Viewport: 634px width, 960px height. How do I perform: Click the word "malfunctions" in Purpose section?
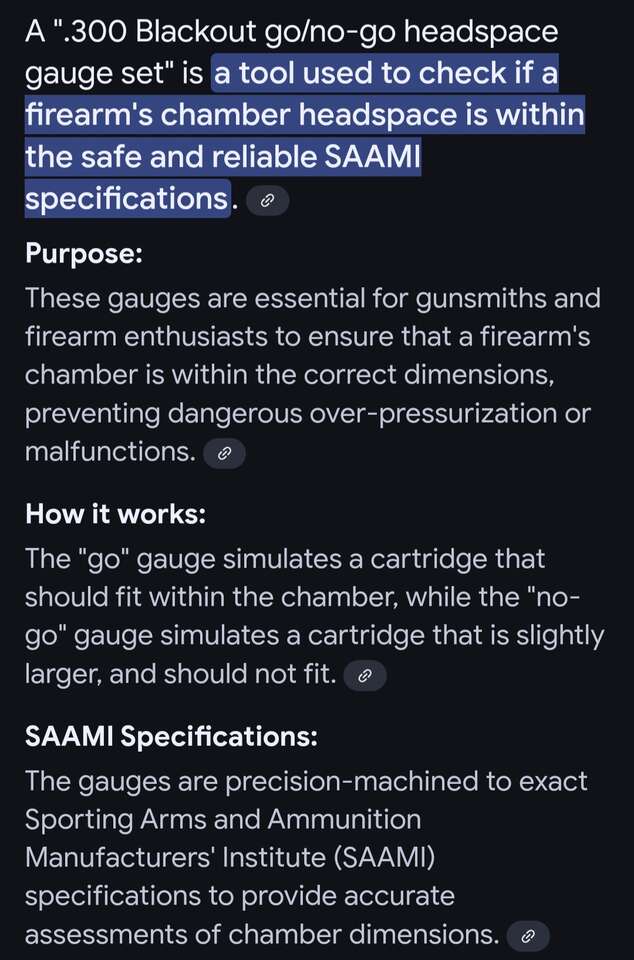pyautogui.click(x=108, y=452)
